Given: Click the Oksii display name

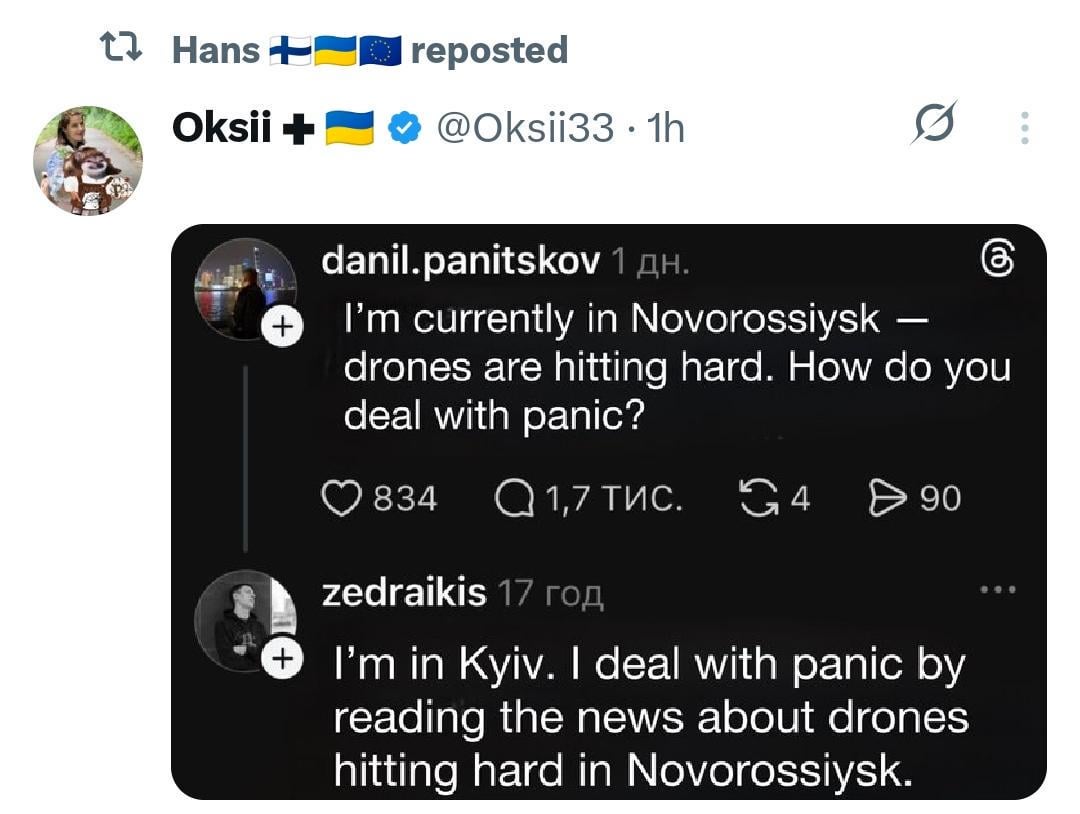Looking at the screenshot, I should pos(222,128).
